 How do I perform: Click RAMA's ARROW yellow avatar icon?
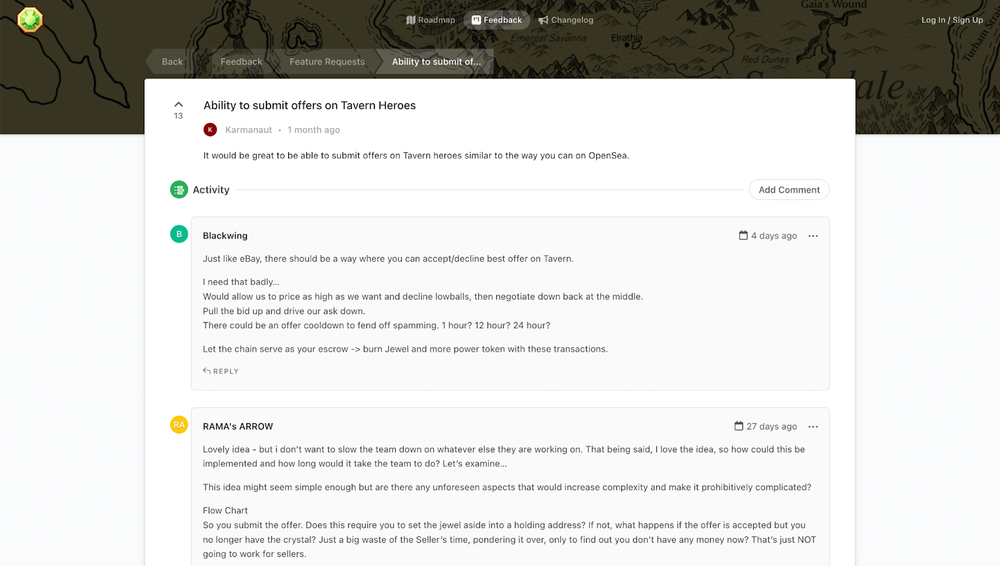[x=179, y=424]
